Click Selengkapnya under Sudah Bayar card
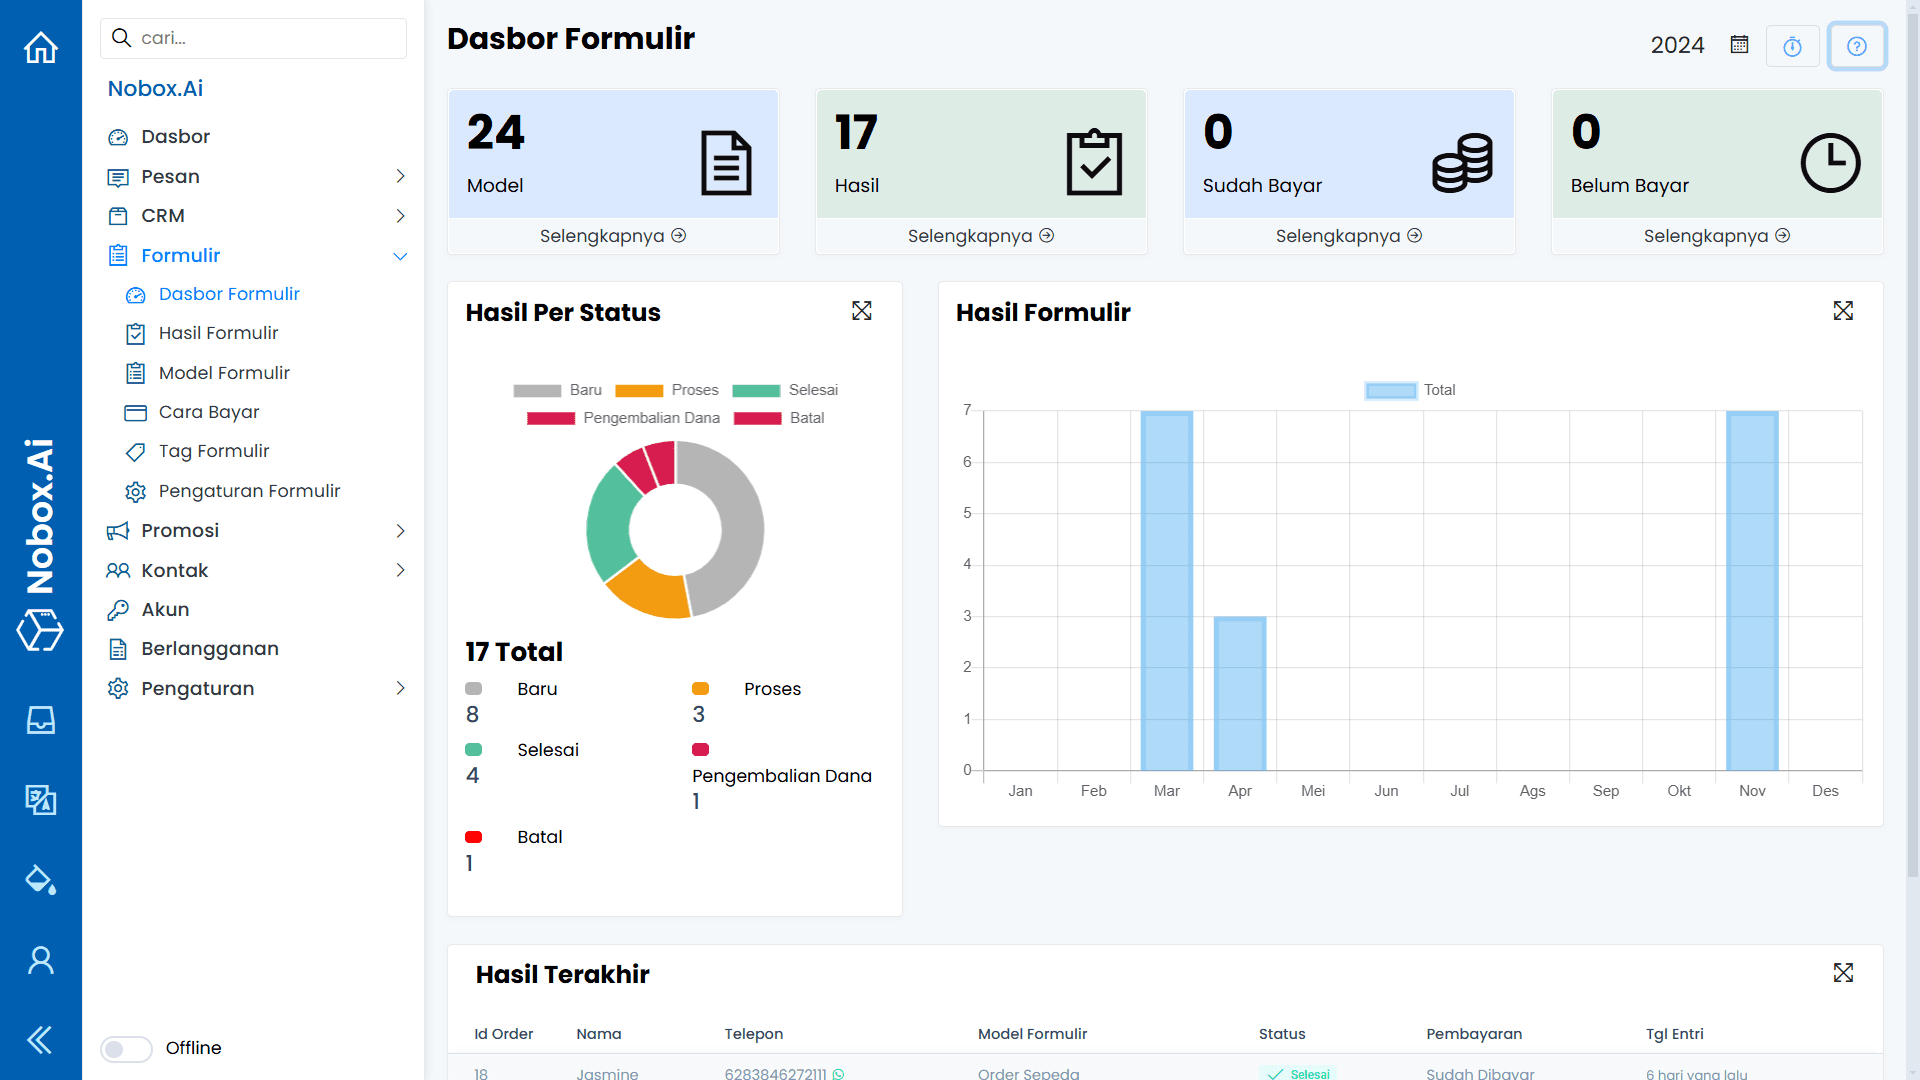Screen dimensions: 1920x1080 click(1348, 236)
